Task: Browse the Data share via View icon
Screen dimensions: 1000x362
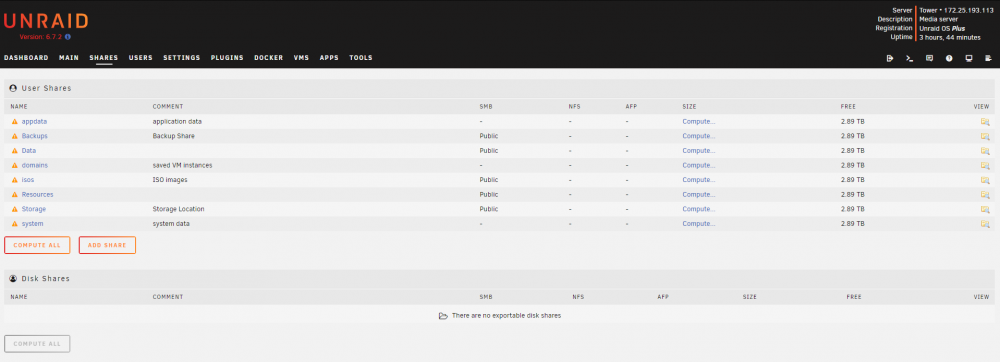Action: click(x=985, y=150)
